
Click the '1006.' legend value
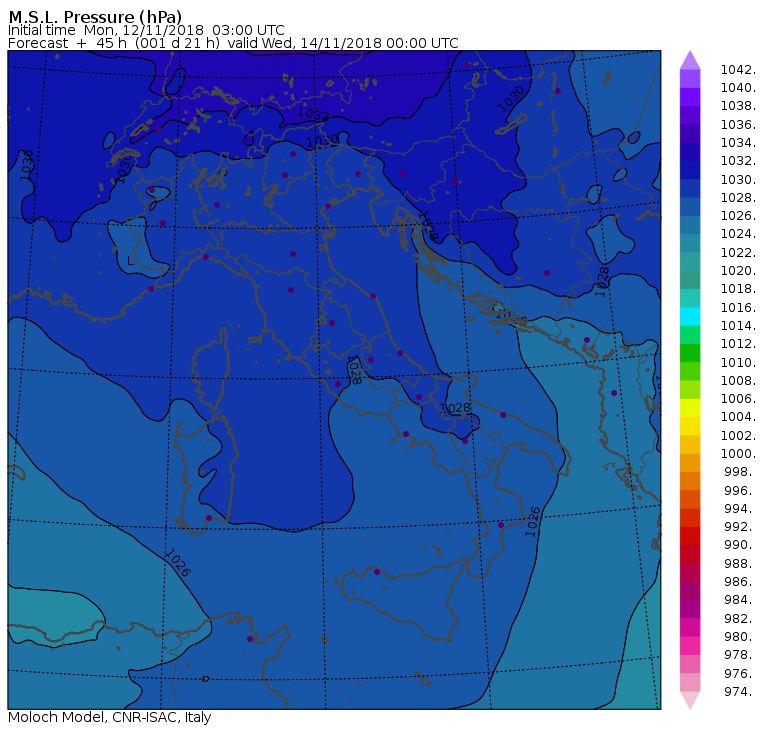[738, 398]
